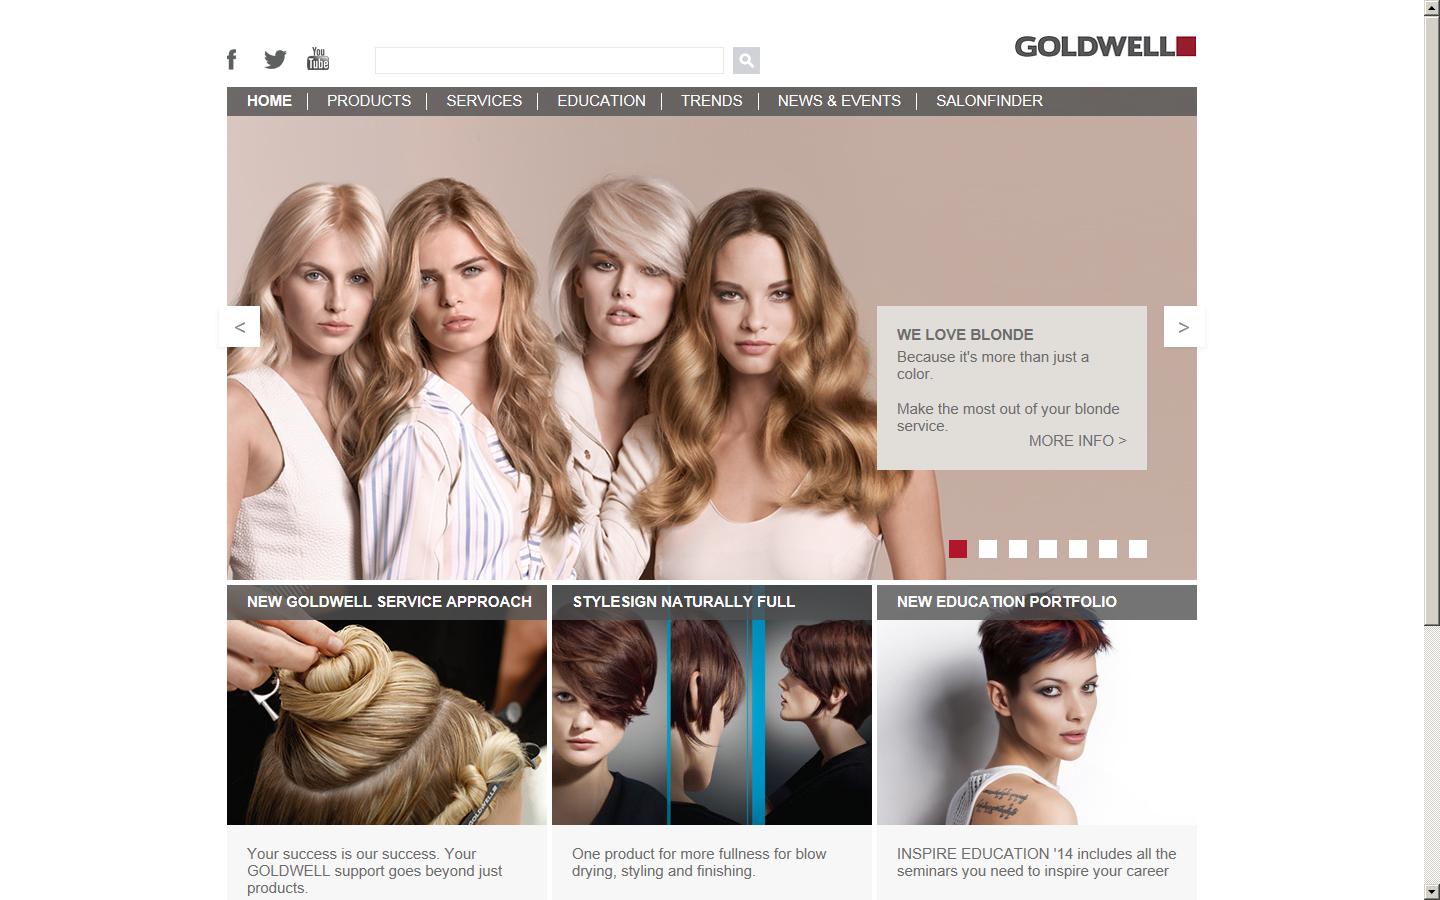Click the right carousel arrow
This screenshot has width=1440, height=900.
(1183, 326)
